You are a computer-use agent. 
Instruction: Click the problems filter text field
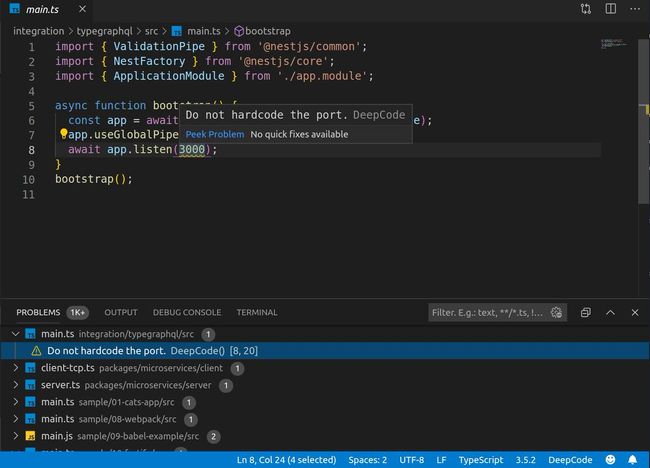coord(488,313)
